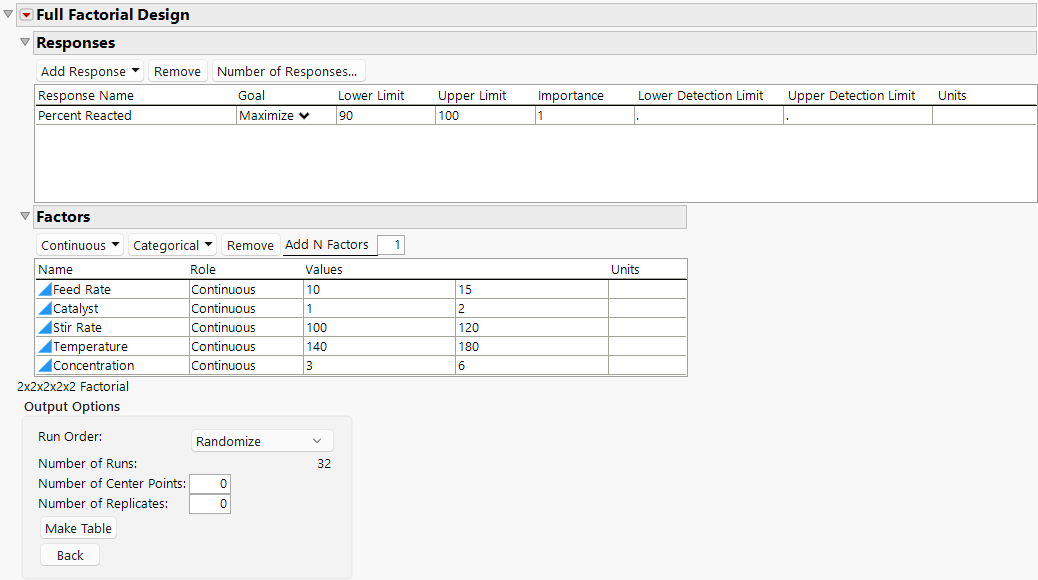Click Remove in the Responses toolbar
This screenshot has height=580, width=1038.
click(177, 71)
